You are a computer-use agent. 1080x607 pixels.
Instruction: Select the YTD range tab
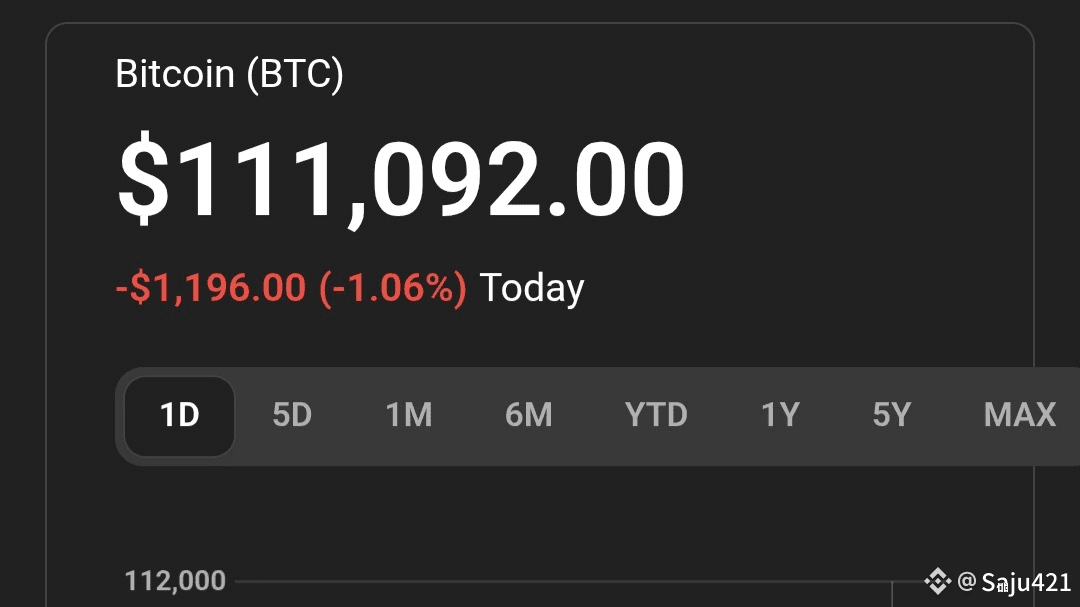click(656, 415)
